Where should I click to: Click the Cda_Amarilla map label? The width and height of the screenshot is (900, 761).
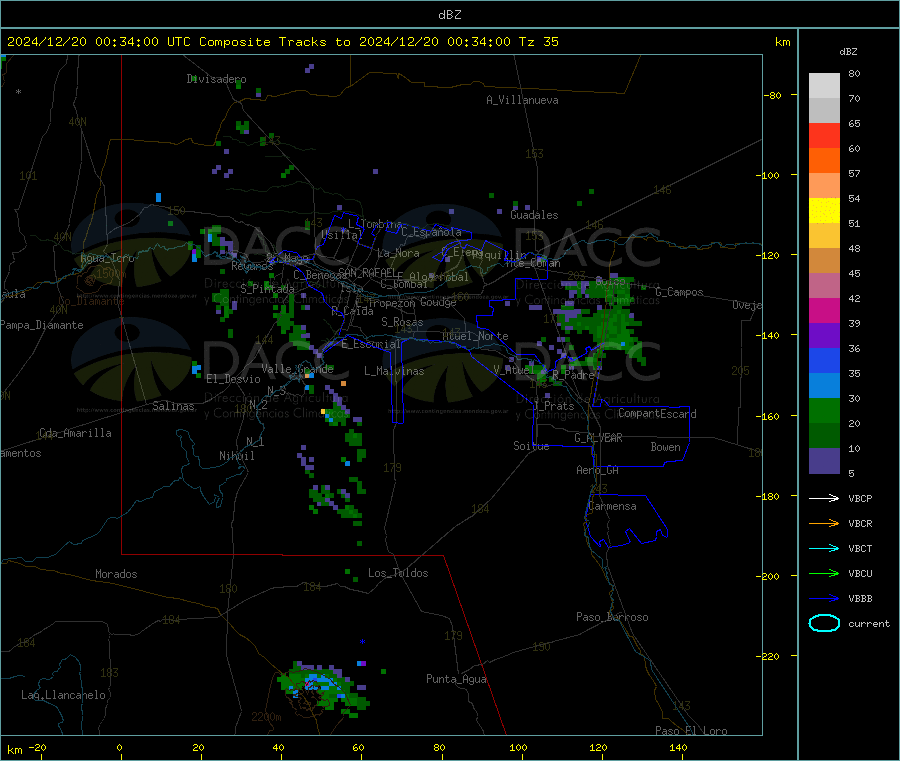coord(75,433)
